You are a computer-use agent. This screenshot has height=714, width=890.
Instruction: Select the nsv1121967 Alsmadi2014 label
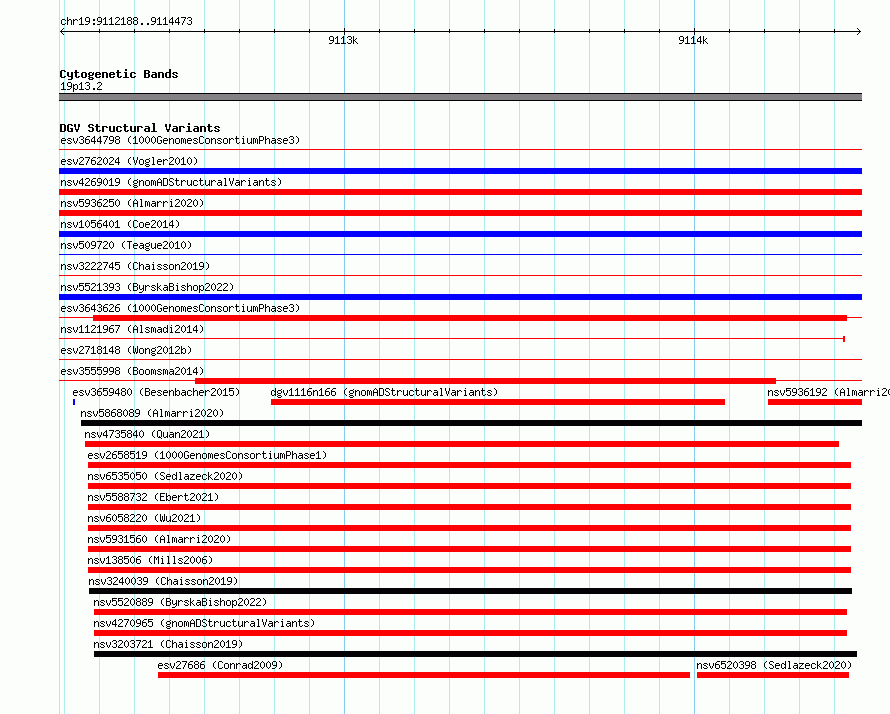[x=132, y=329]
